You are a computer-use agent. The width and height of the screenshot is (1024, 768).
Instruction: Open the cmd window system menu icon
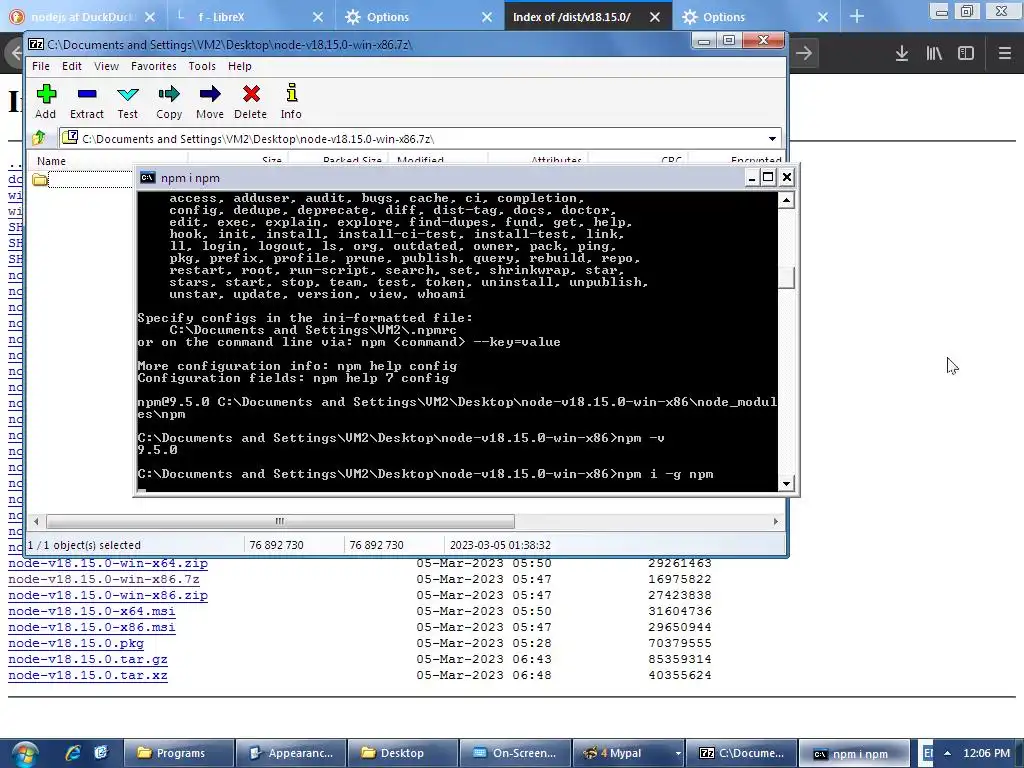tap(148, 178)
